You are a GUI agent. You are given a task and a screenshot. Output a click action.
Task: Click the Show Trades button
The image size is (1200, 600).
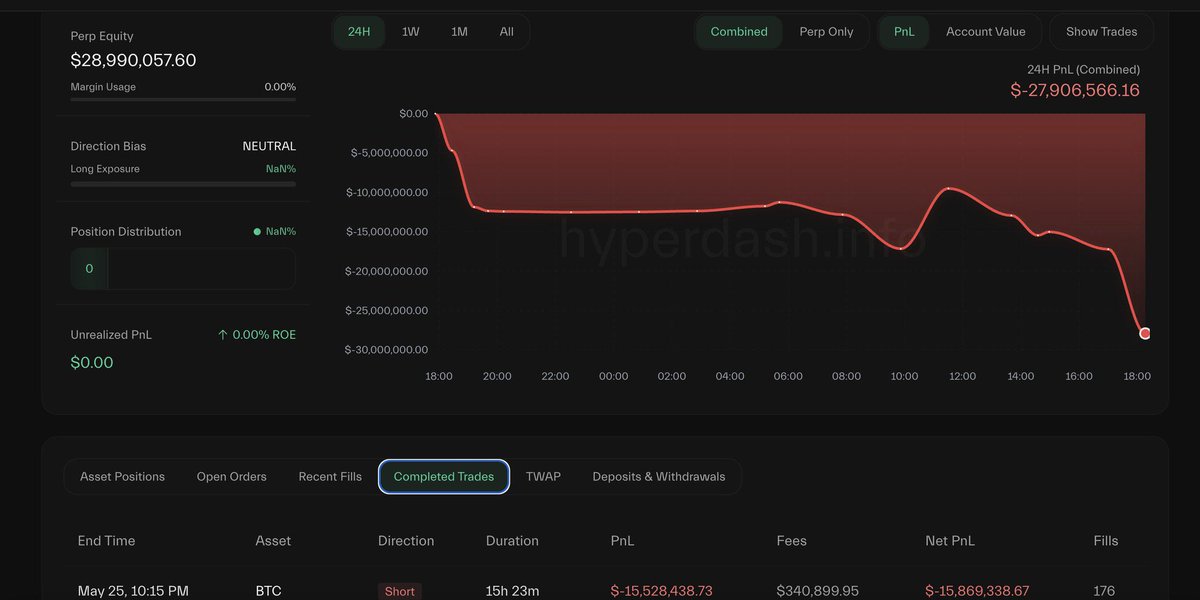1101,32
